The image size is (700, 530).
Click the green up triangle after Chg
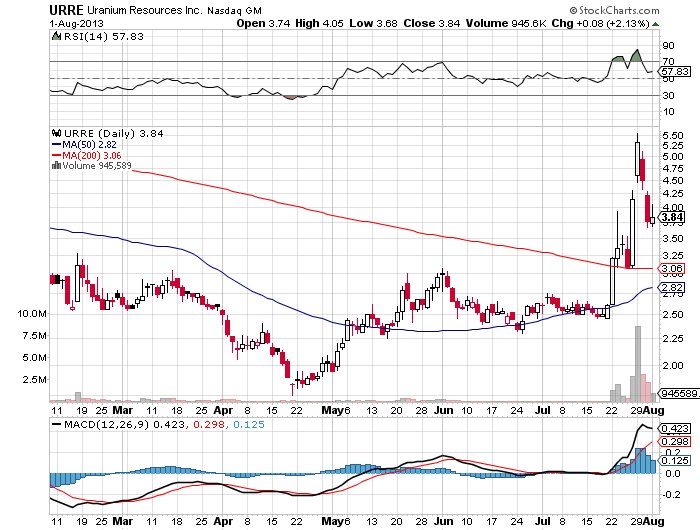coord(655,24)
